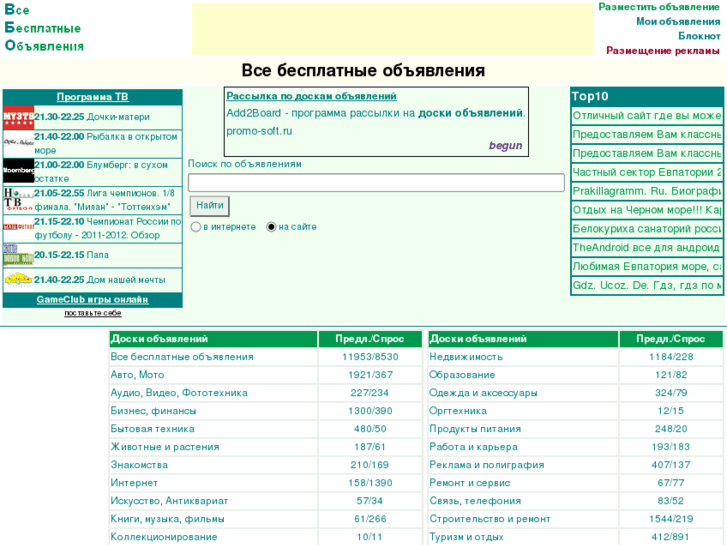This screenshot has width=727, height=545.
Task: Click the 'поставьте себе' small link
Action: coord(93,313)
